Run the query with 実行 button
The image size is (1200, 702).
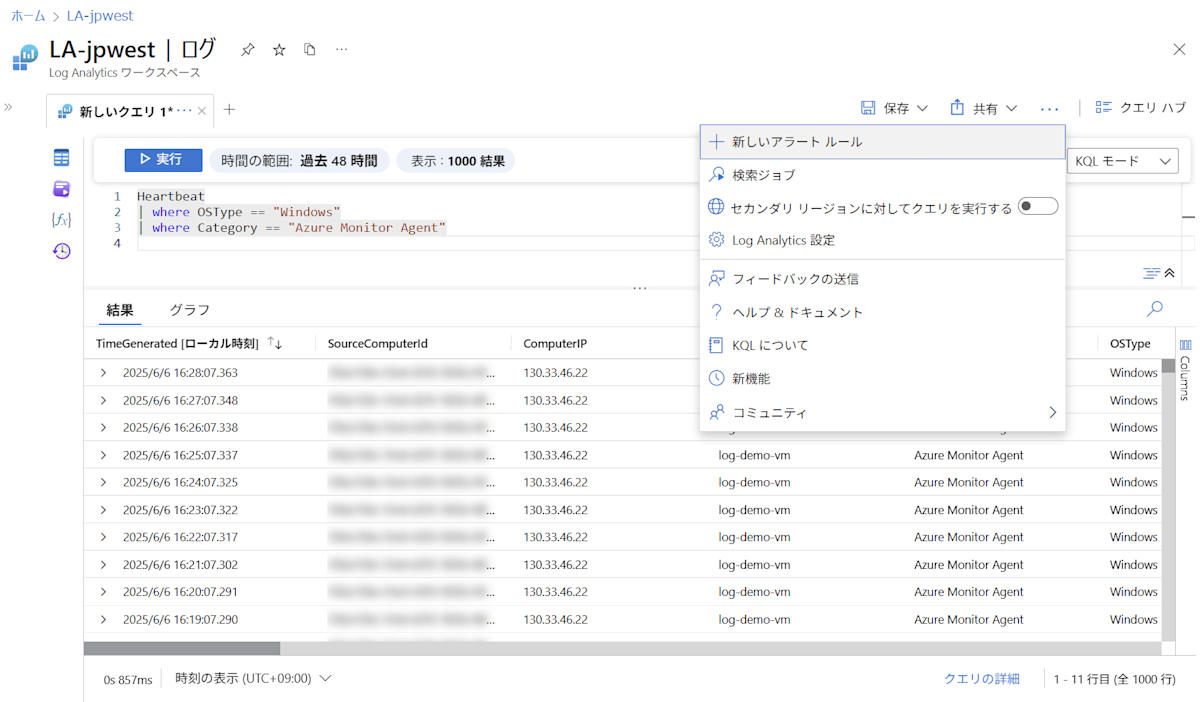163,160
